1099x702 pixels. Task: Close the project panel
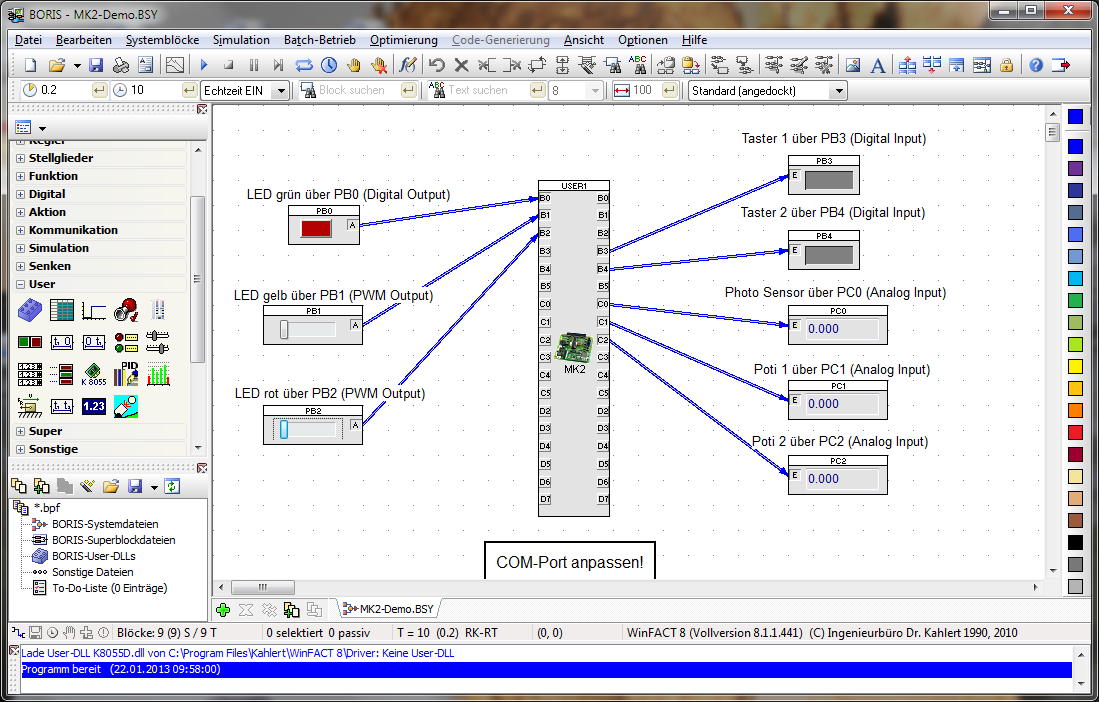pos(203,468)
